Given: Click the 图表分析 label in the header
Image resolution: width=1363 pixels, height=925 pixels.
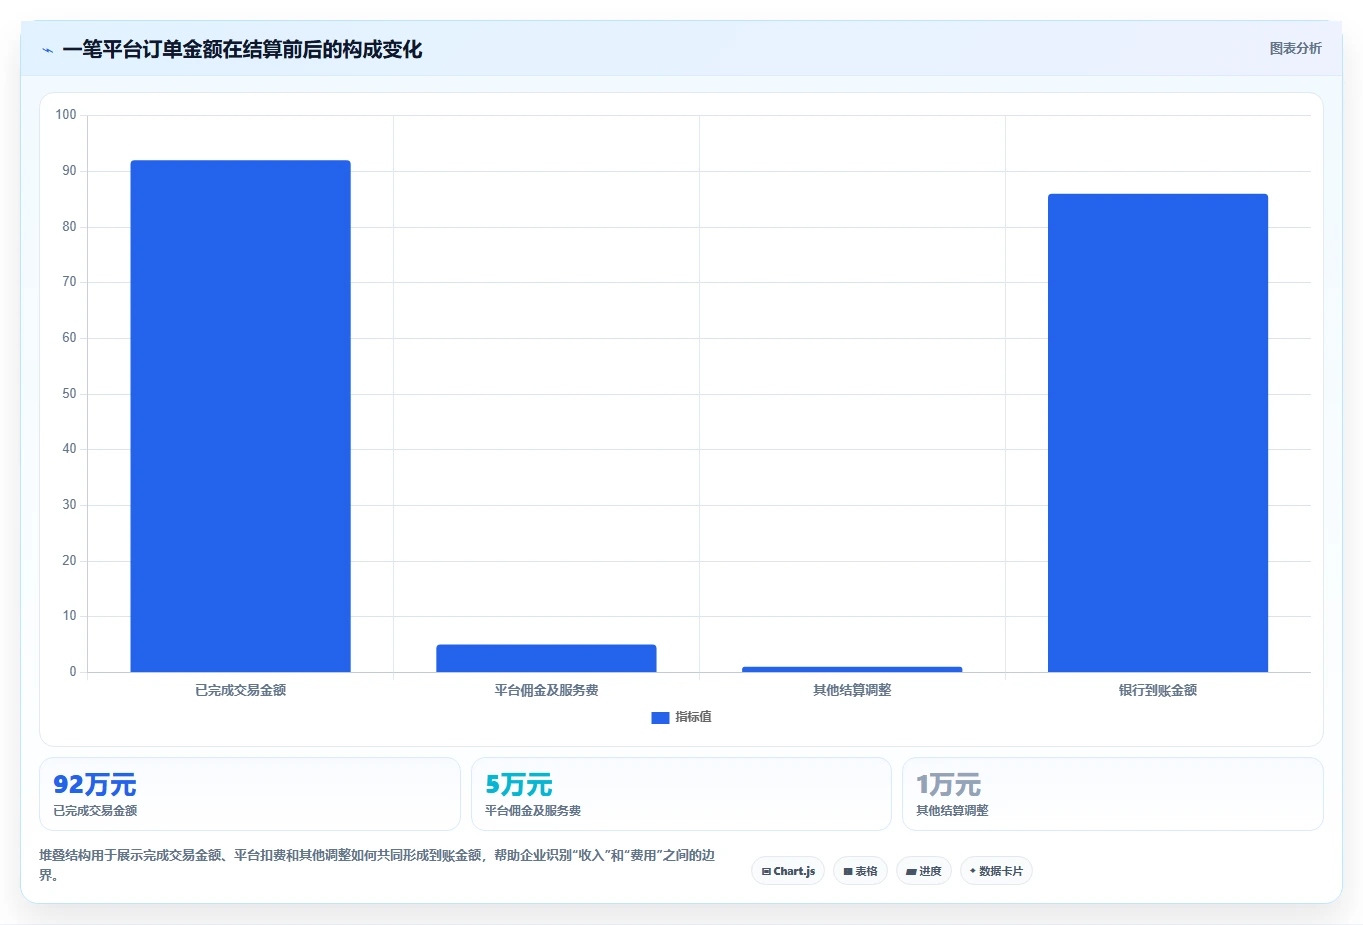Looking at the screenshot, I should tap(1295, 48).
